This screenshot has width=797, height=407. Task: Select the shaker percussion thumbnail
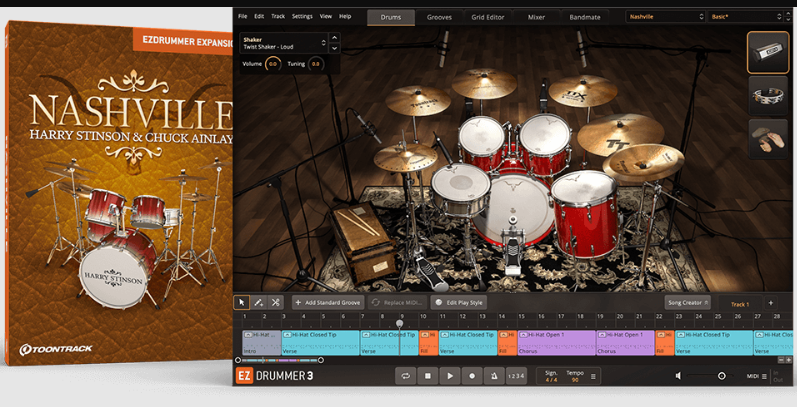768,52
